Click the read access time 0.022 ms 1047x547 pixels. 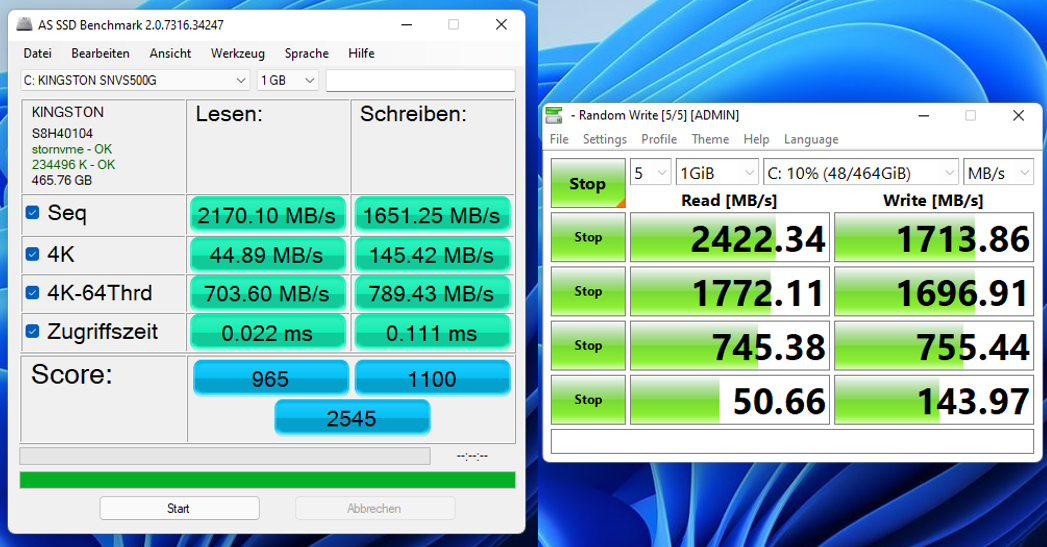pos(267,333)
